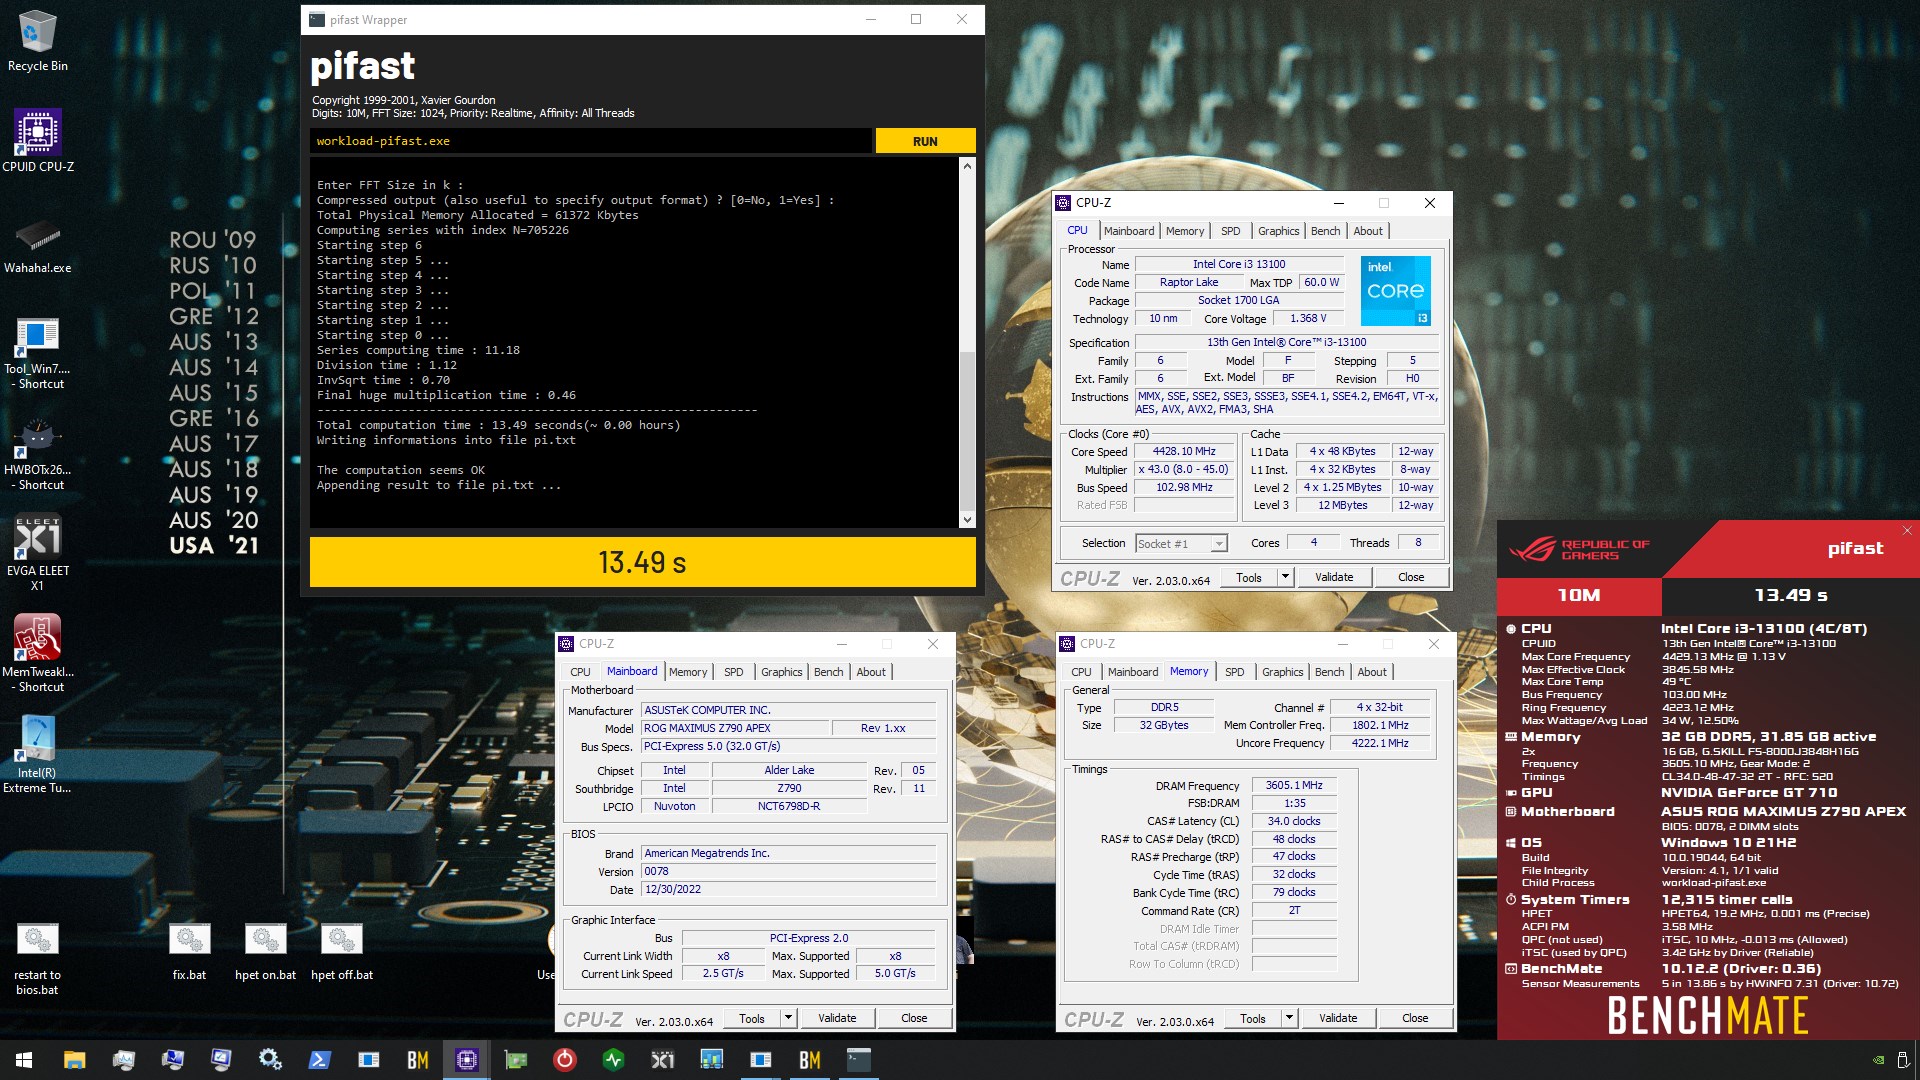Click the '34.0 clocks' CAS Latency value
Screen dimensions: 1920x1080
pyautogui.click(x=1294, y=821)
